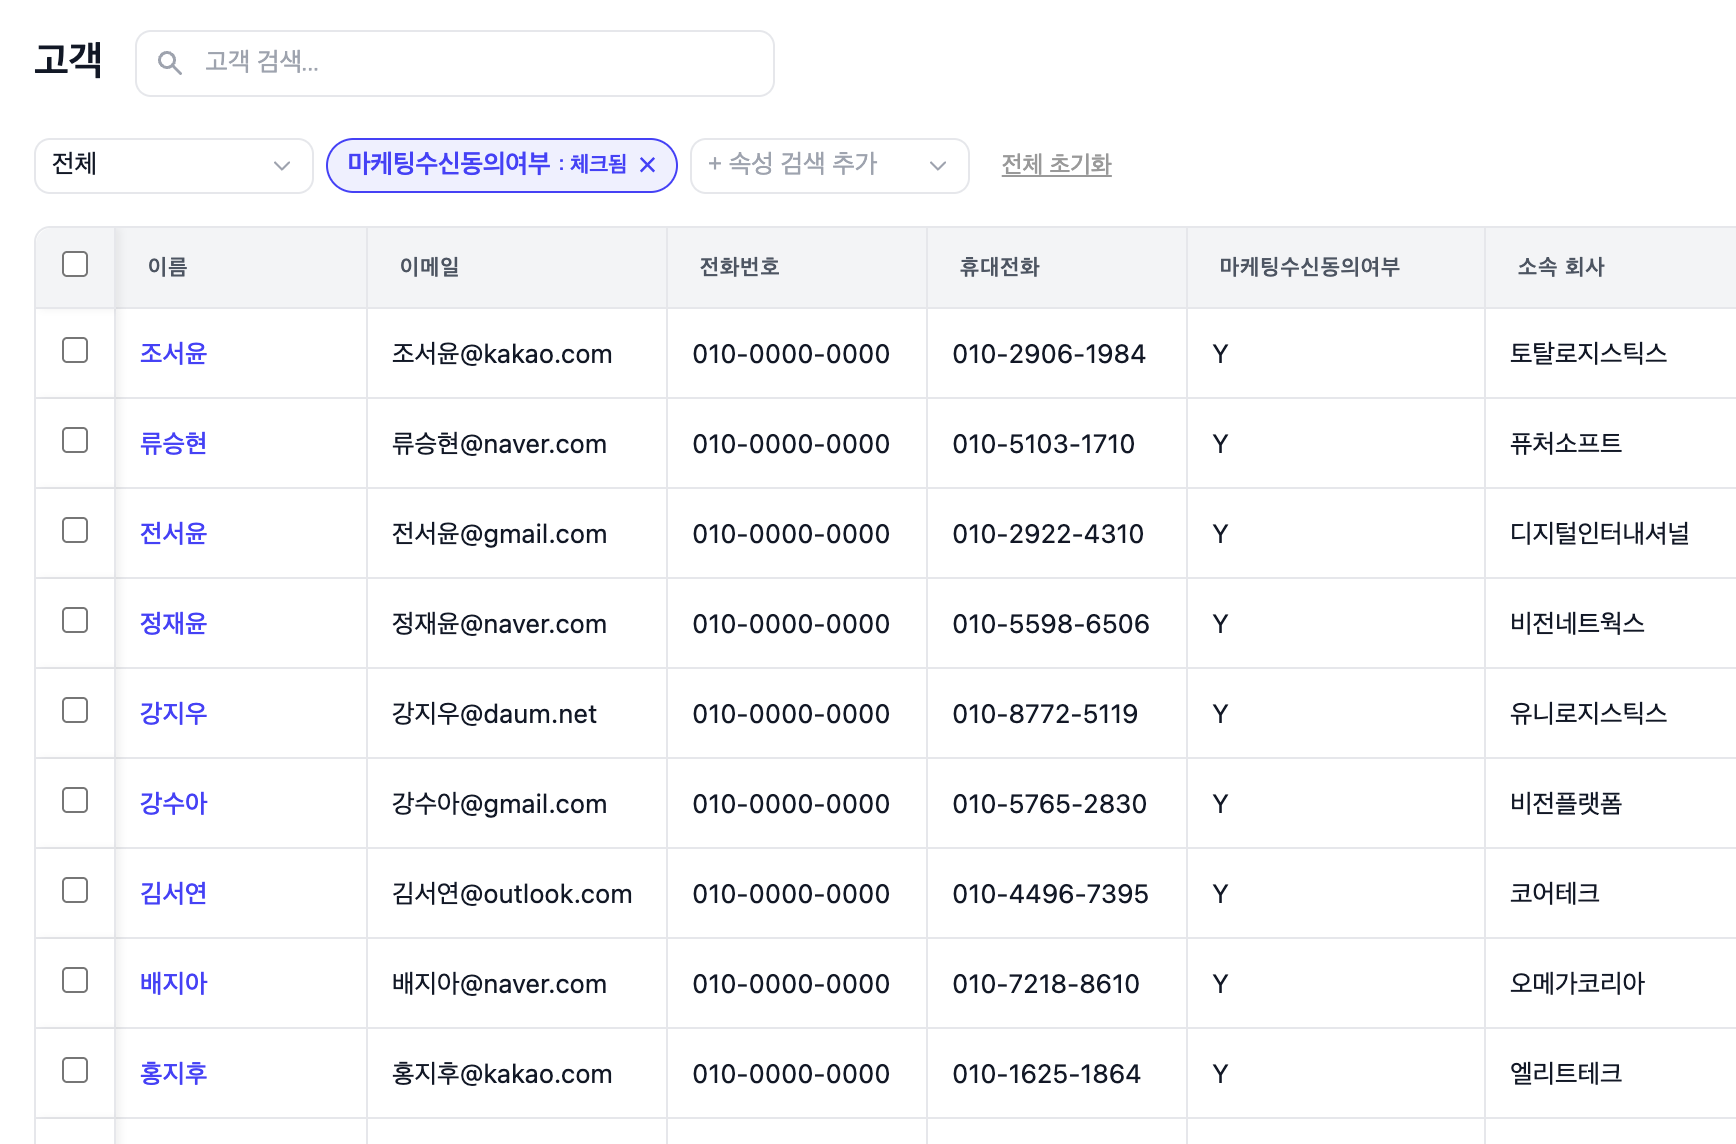Open customer profile 류승현

pyautogui.click(x=172, y=443)
